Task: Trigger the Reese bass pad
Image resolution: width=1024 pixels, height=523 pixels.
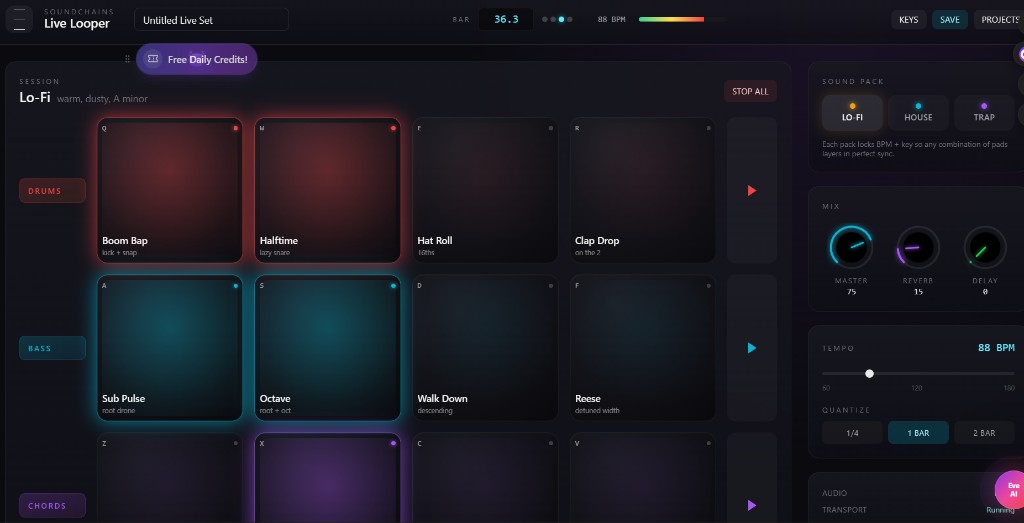Action: (643, 348)
